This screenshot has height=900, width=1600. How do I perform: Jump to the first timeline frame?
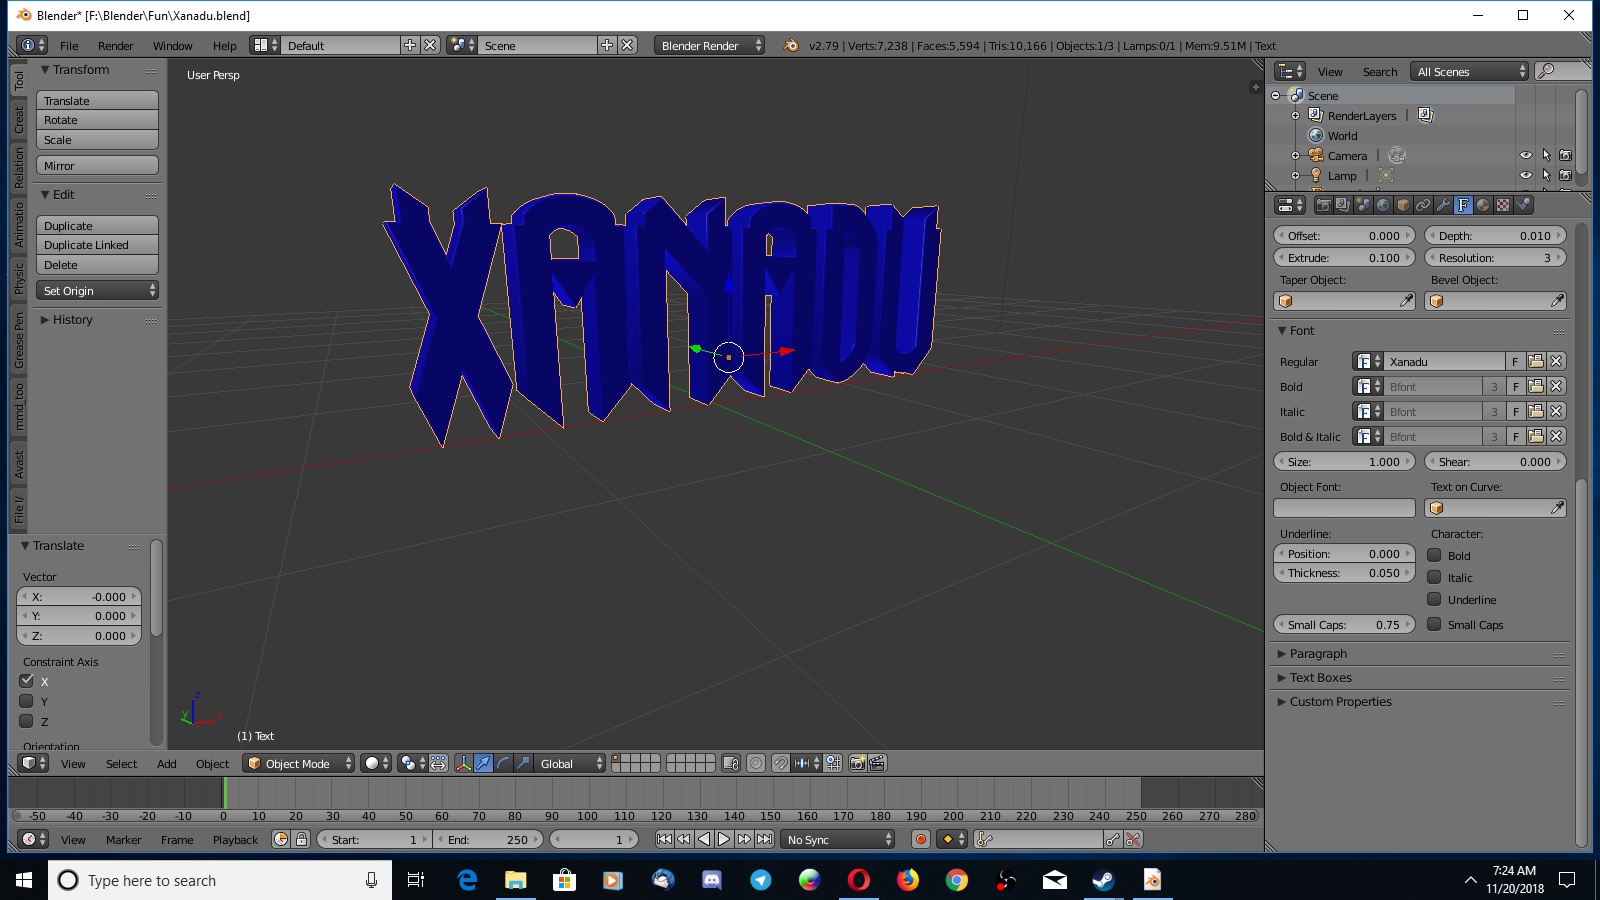click(664, 839)
